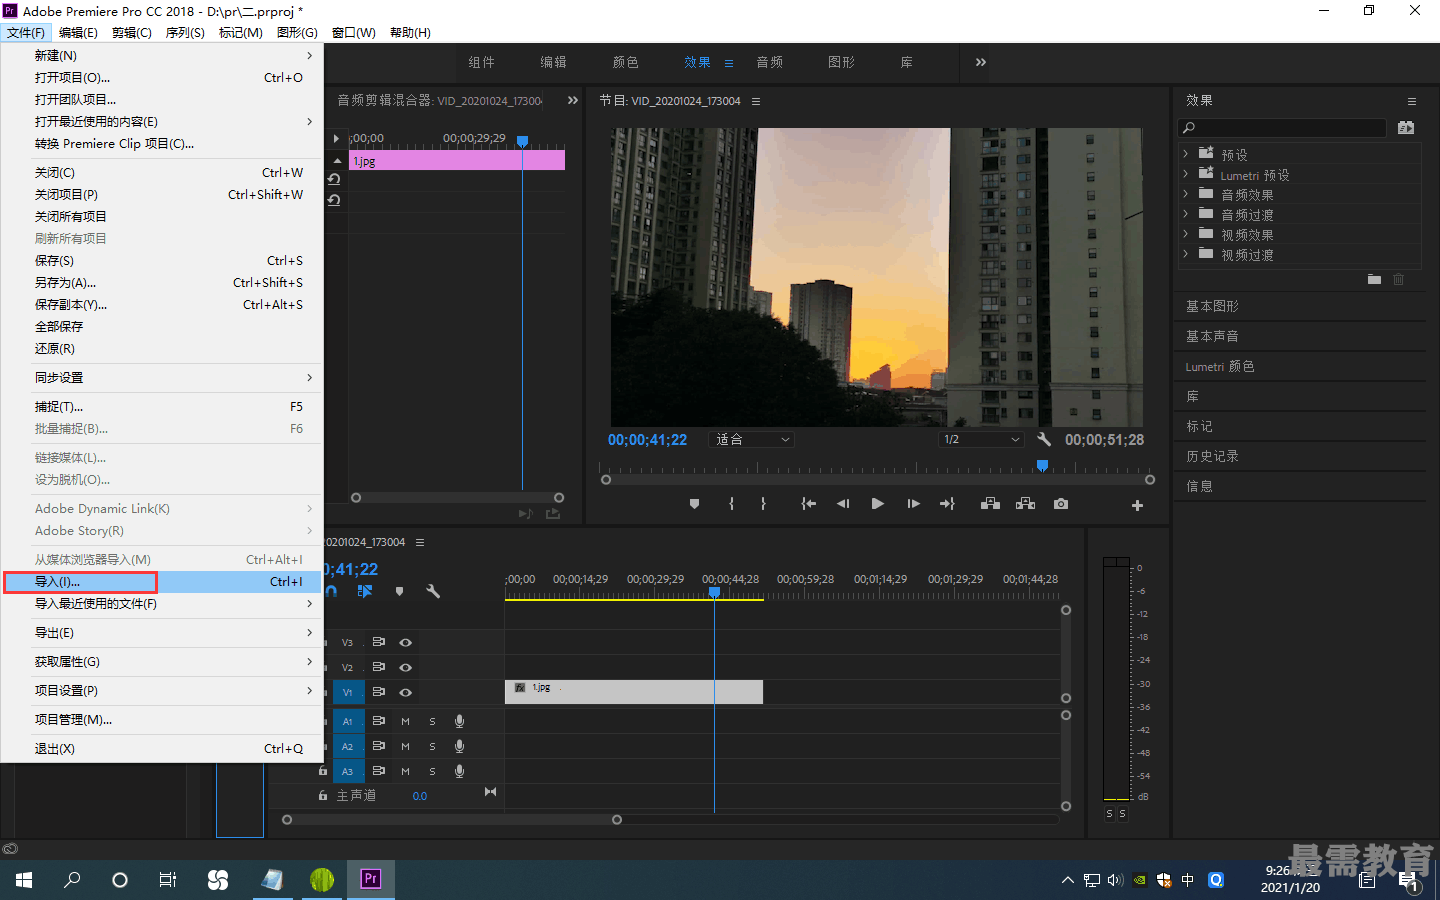
Task: Click the Lift button
Action: (990, 504)
